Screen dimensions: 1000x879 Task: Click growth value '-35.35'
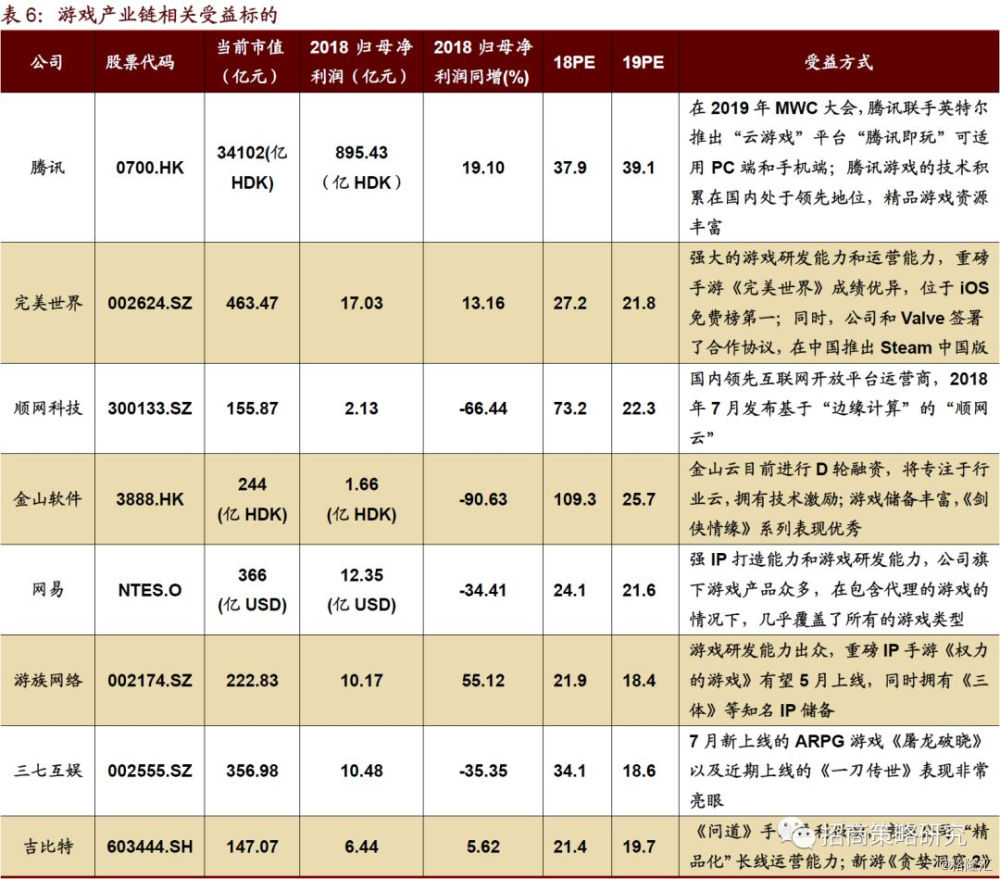click(x=483, y=771)
